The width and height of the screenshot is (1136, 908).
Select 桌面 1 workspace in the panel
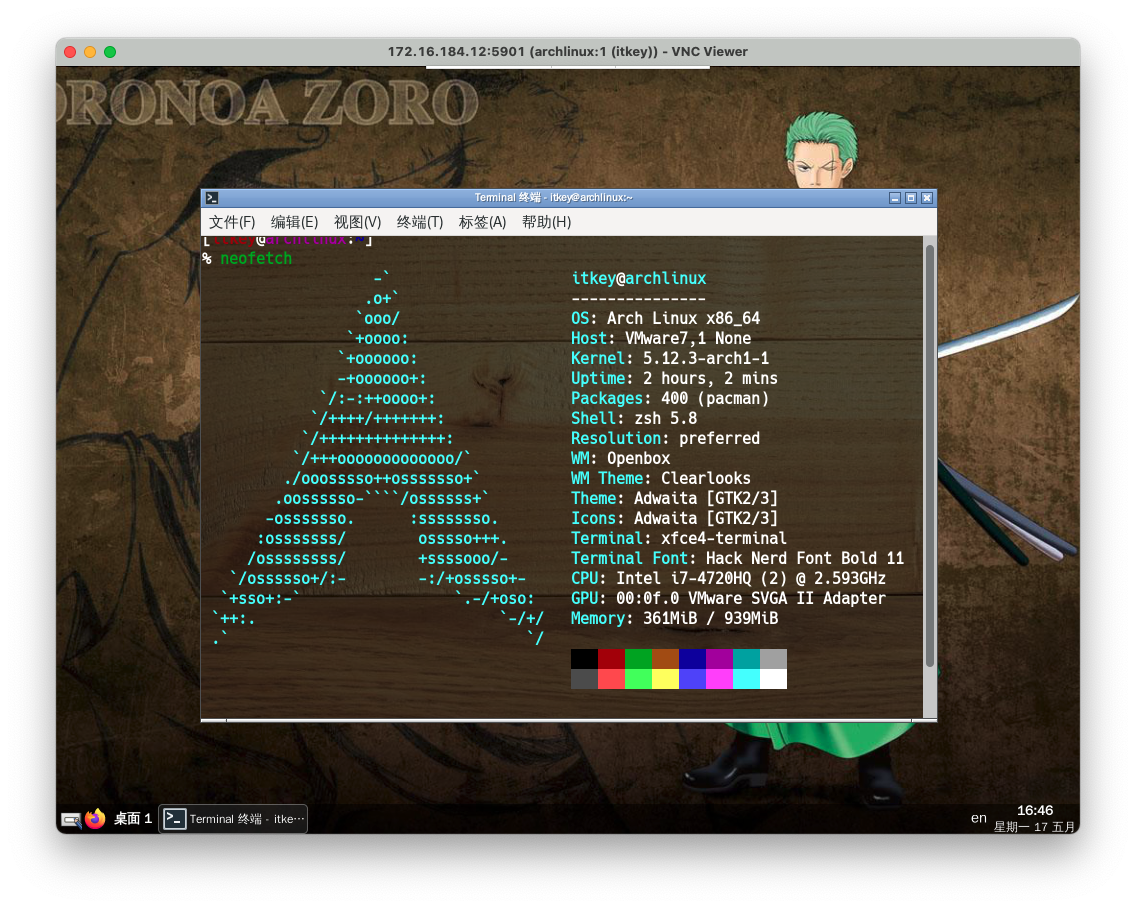133,819
